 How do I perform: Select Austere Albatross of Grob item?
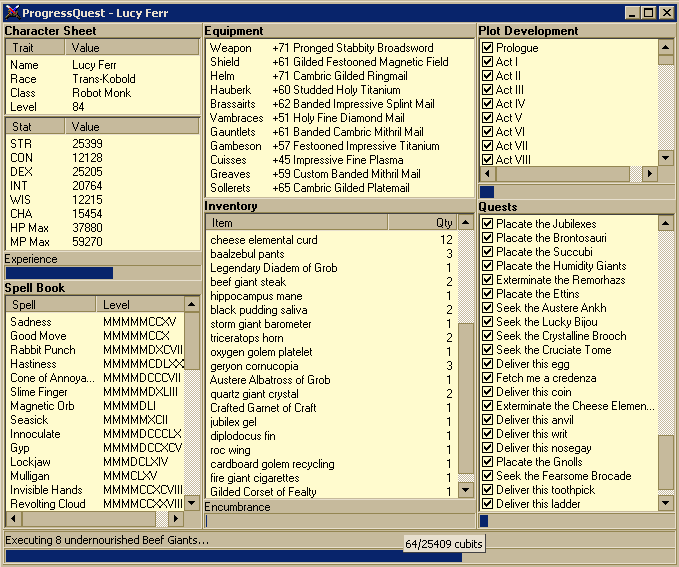pyautogui.click(x=332, y=380)
